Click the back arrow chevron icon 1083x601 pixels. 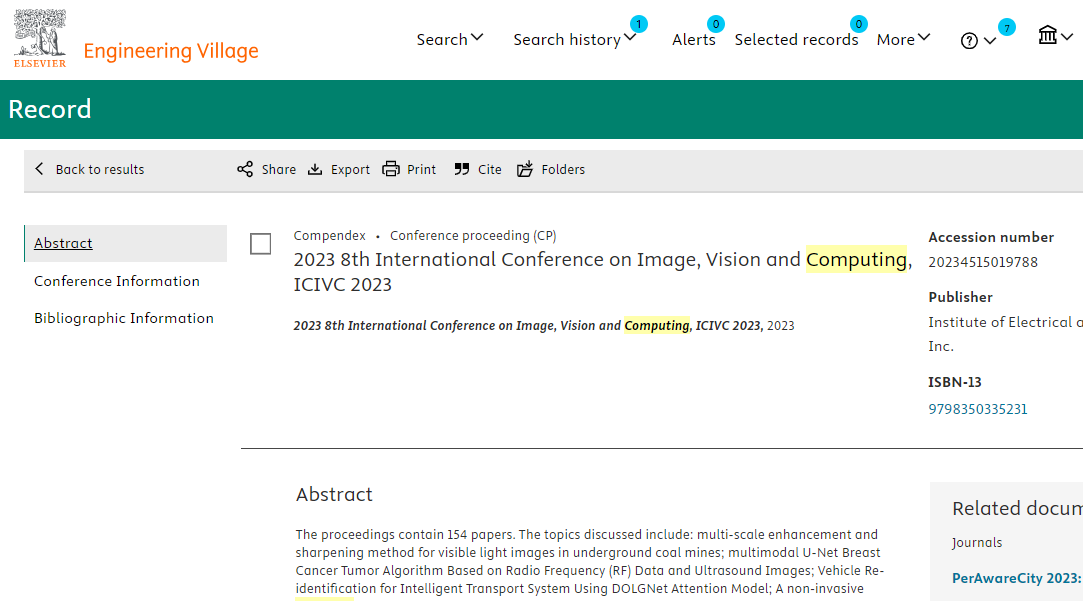coord(39,169)
